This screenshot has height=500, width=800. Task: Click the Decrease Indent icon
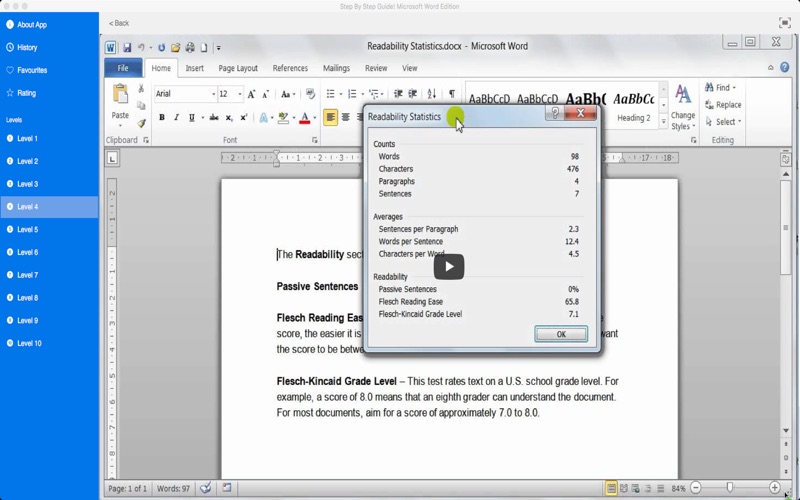pyautogui.click(x=398, y=94)
